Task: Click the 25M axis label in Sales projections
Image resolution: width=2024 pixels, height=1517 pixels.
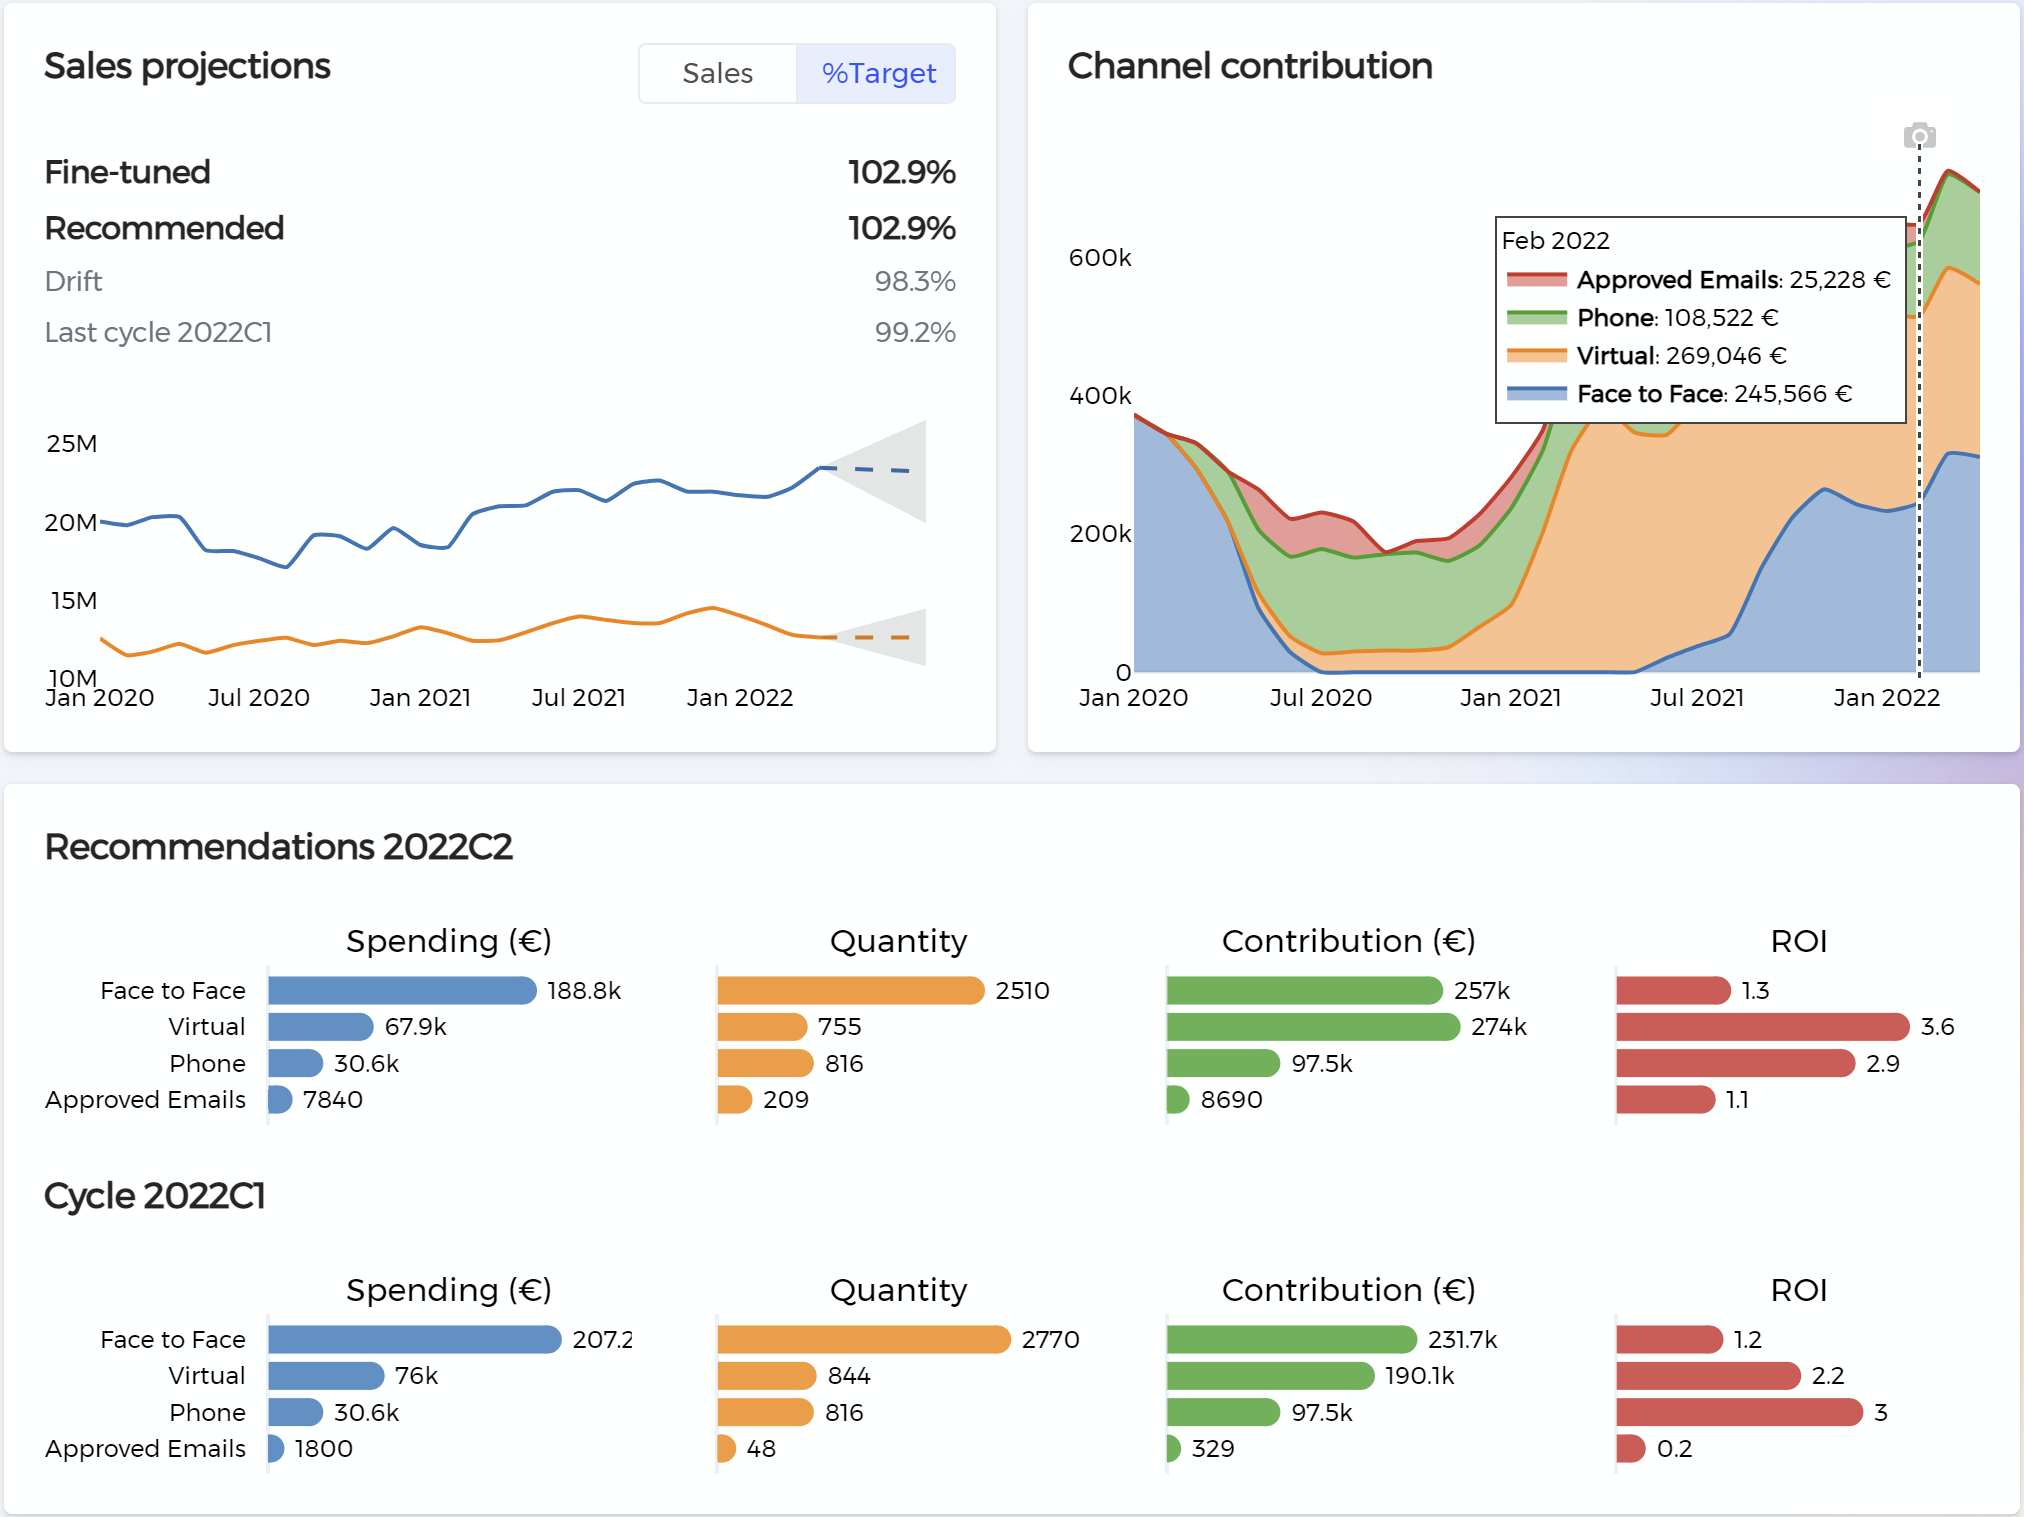Action: (x=72, y=443)
